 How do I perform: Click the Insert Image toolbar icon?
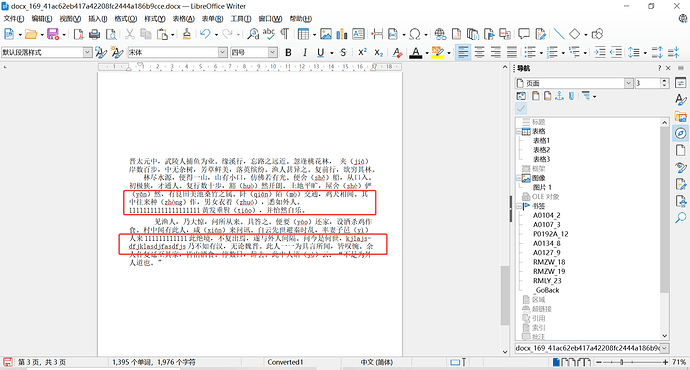(x=326, y=34)
